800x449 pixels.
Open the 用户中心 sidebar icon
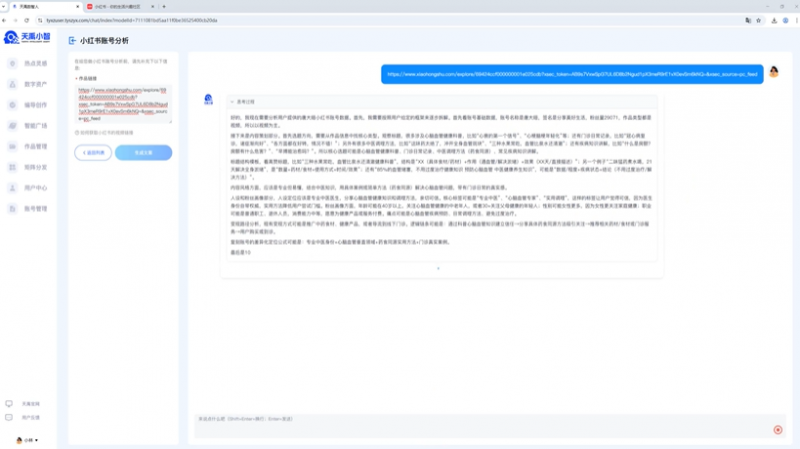click(10, 188)
